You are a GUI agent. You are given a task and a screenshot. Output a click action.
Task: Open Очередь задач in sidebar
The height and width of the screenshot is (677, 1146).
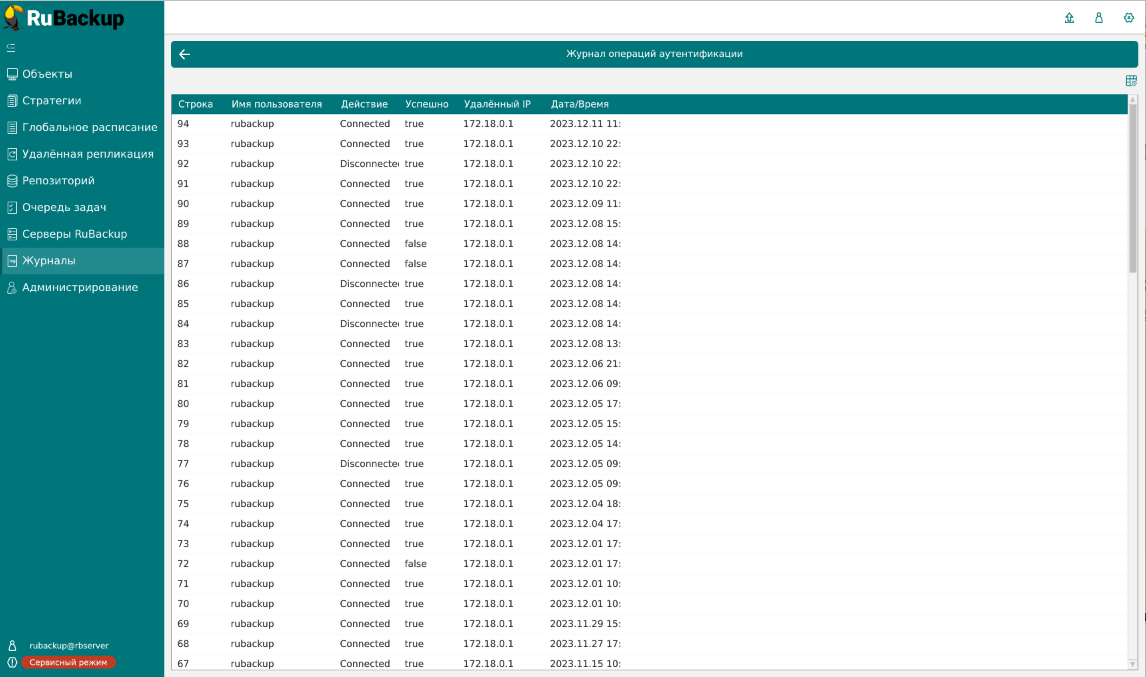pyautogui.click(x=64, y=208)
